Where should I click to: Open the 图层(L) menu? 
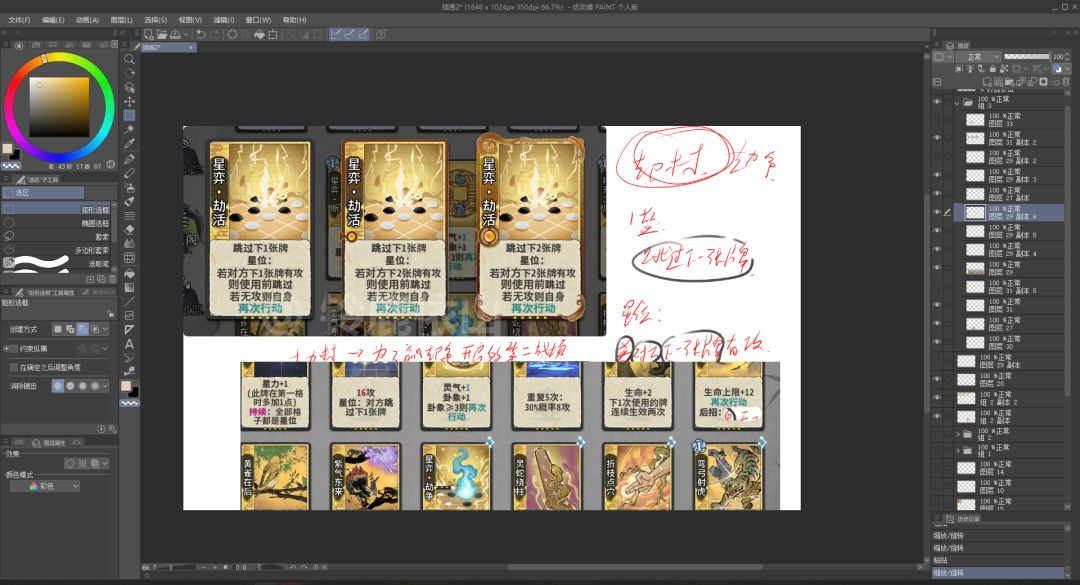coord(121,20)
